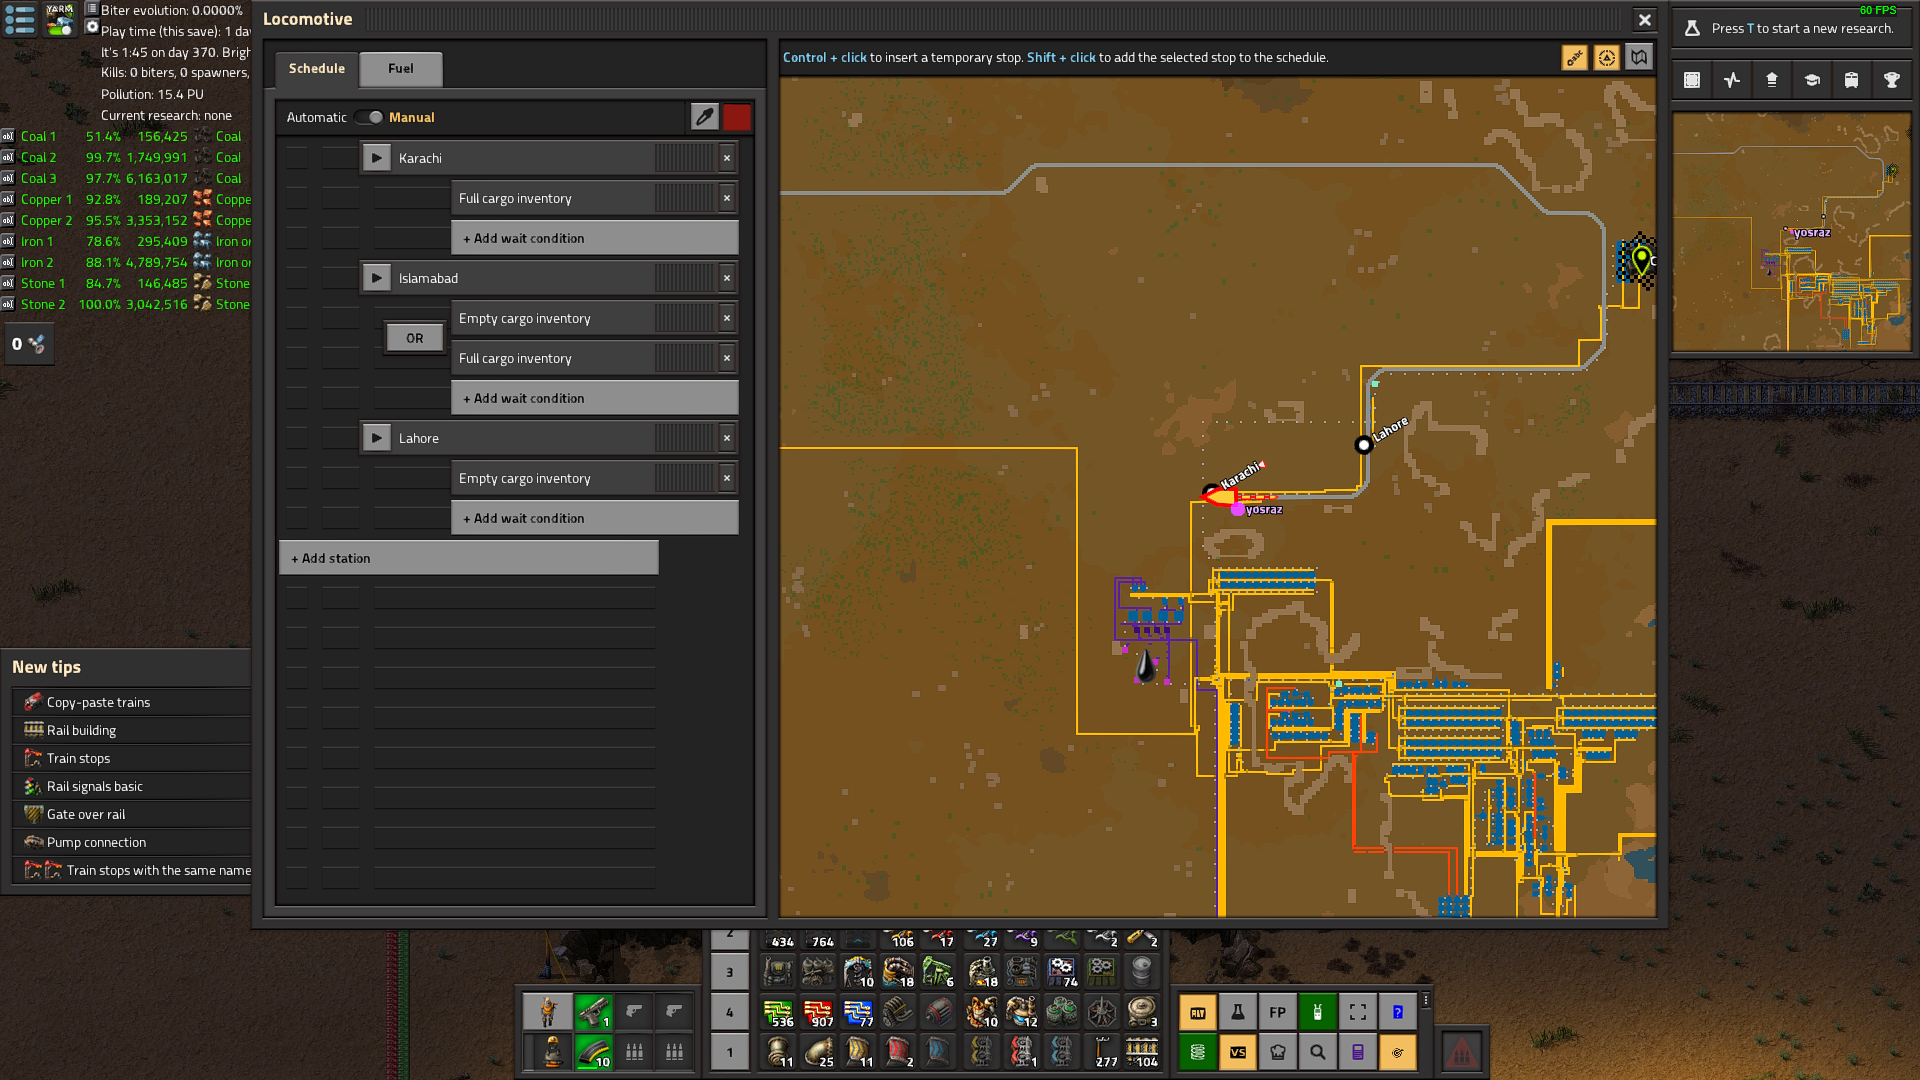Screen dimensions: 1920x1080
Task: Toggle Automatic/Manual train mode switch
Action: 369,117
